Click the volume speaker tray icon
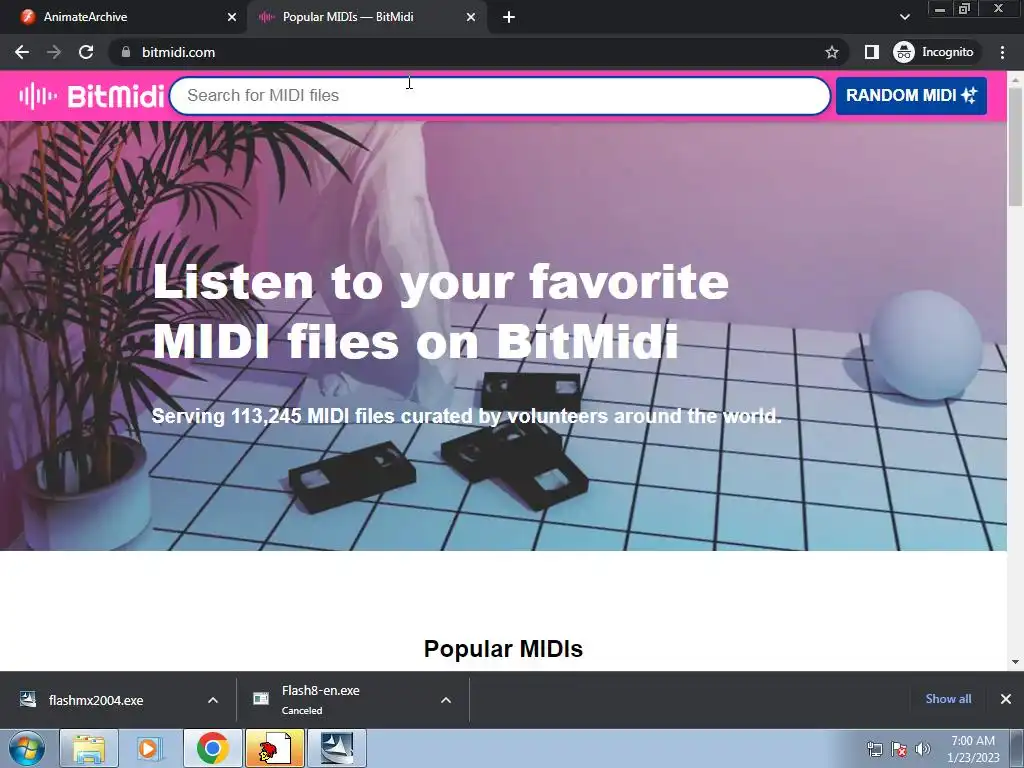 923,749
